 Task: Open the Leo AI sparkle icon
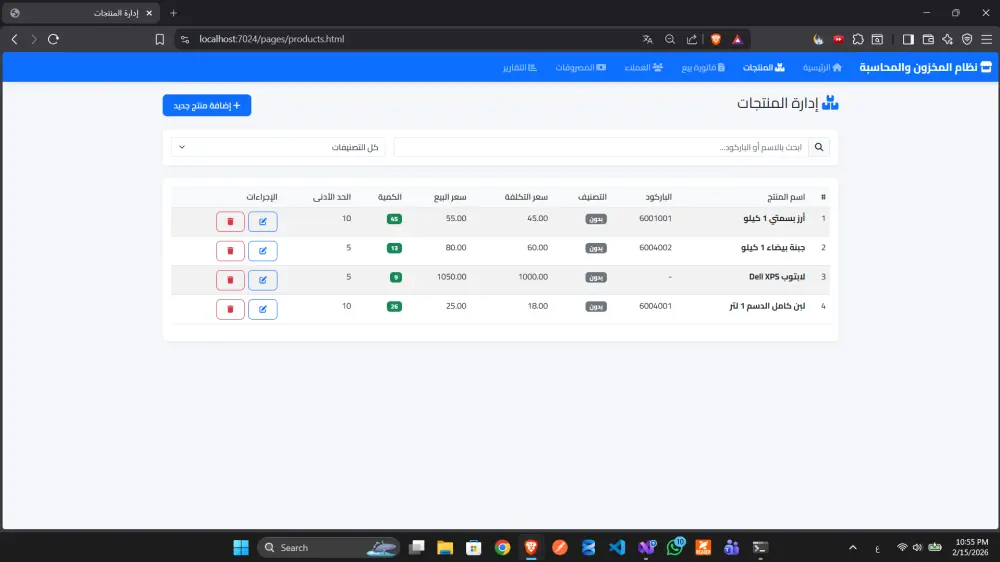click(x=948, y=39)
